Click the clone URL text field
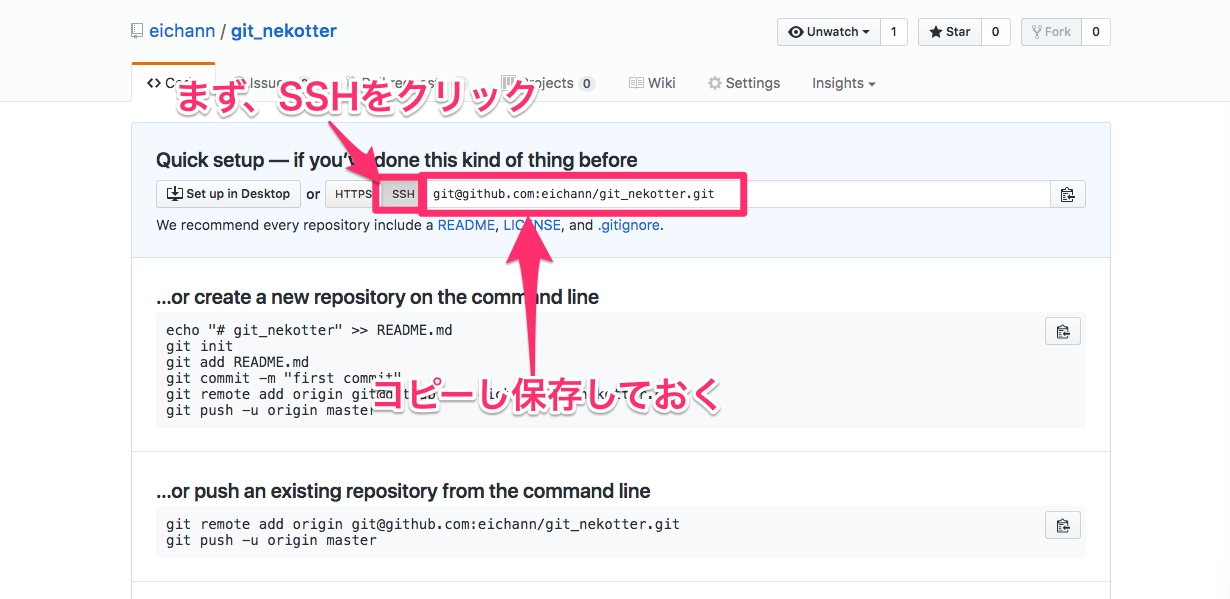 [737, 194]
